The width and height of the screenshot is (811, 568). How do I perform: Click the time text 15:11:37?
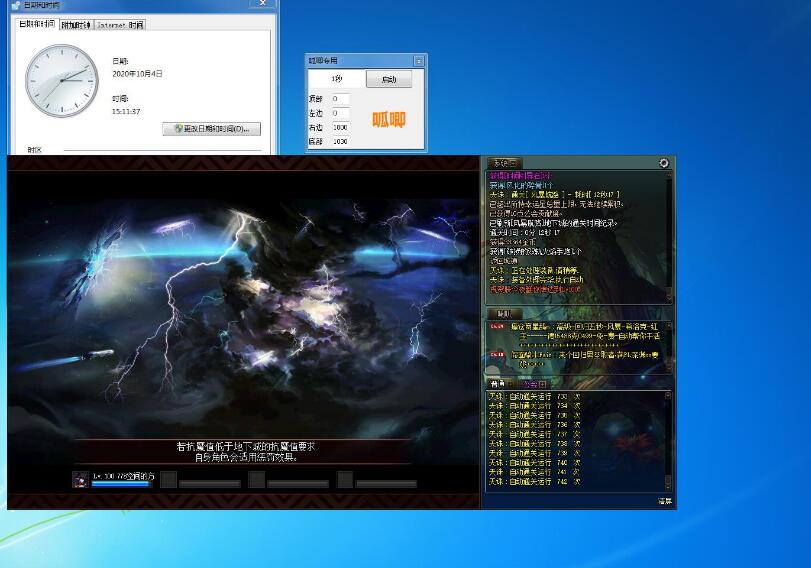point(126,111)
